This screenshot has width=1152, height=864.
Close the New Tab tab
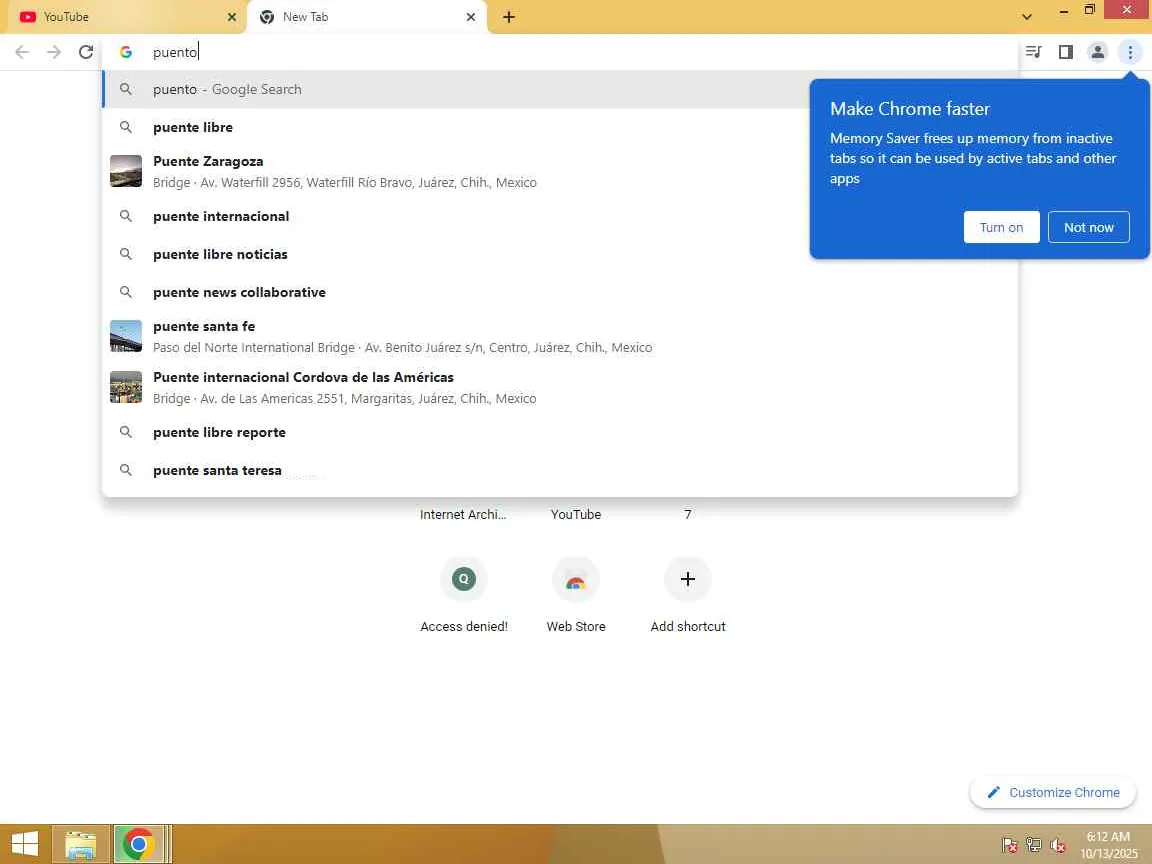[471, 17]
